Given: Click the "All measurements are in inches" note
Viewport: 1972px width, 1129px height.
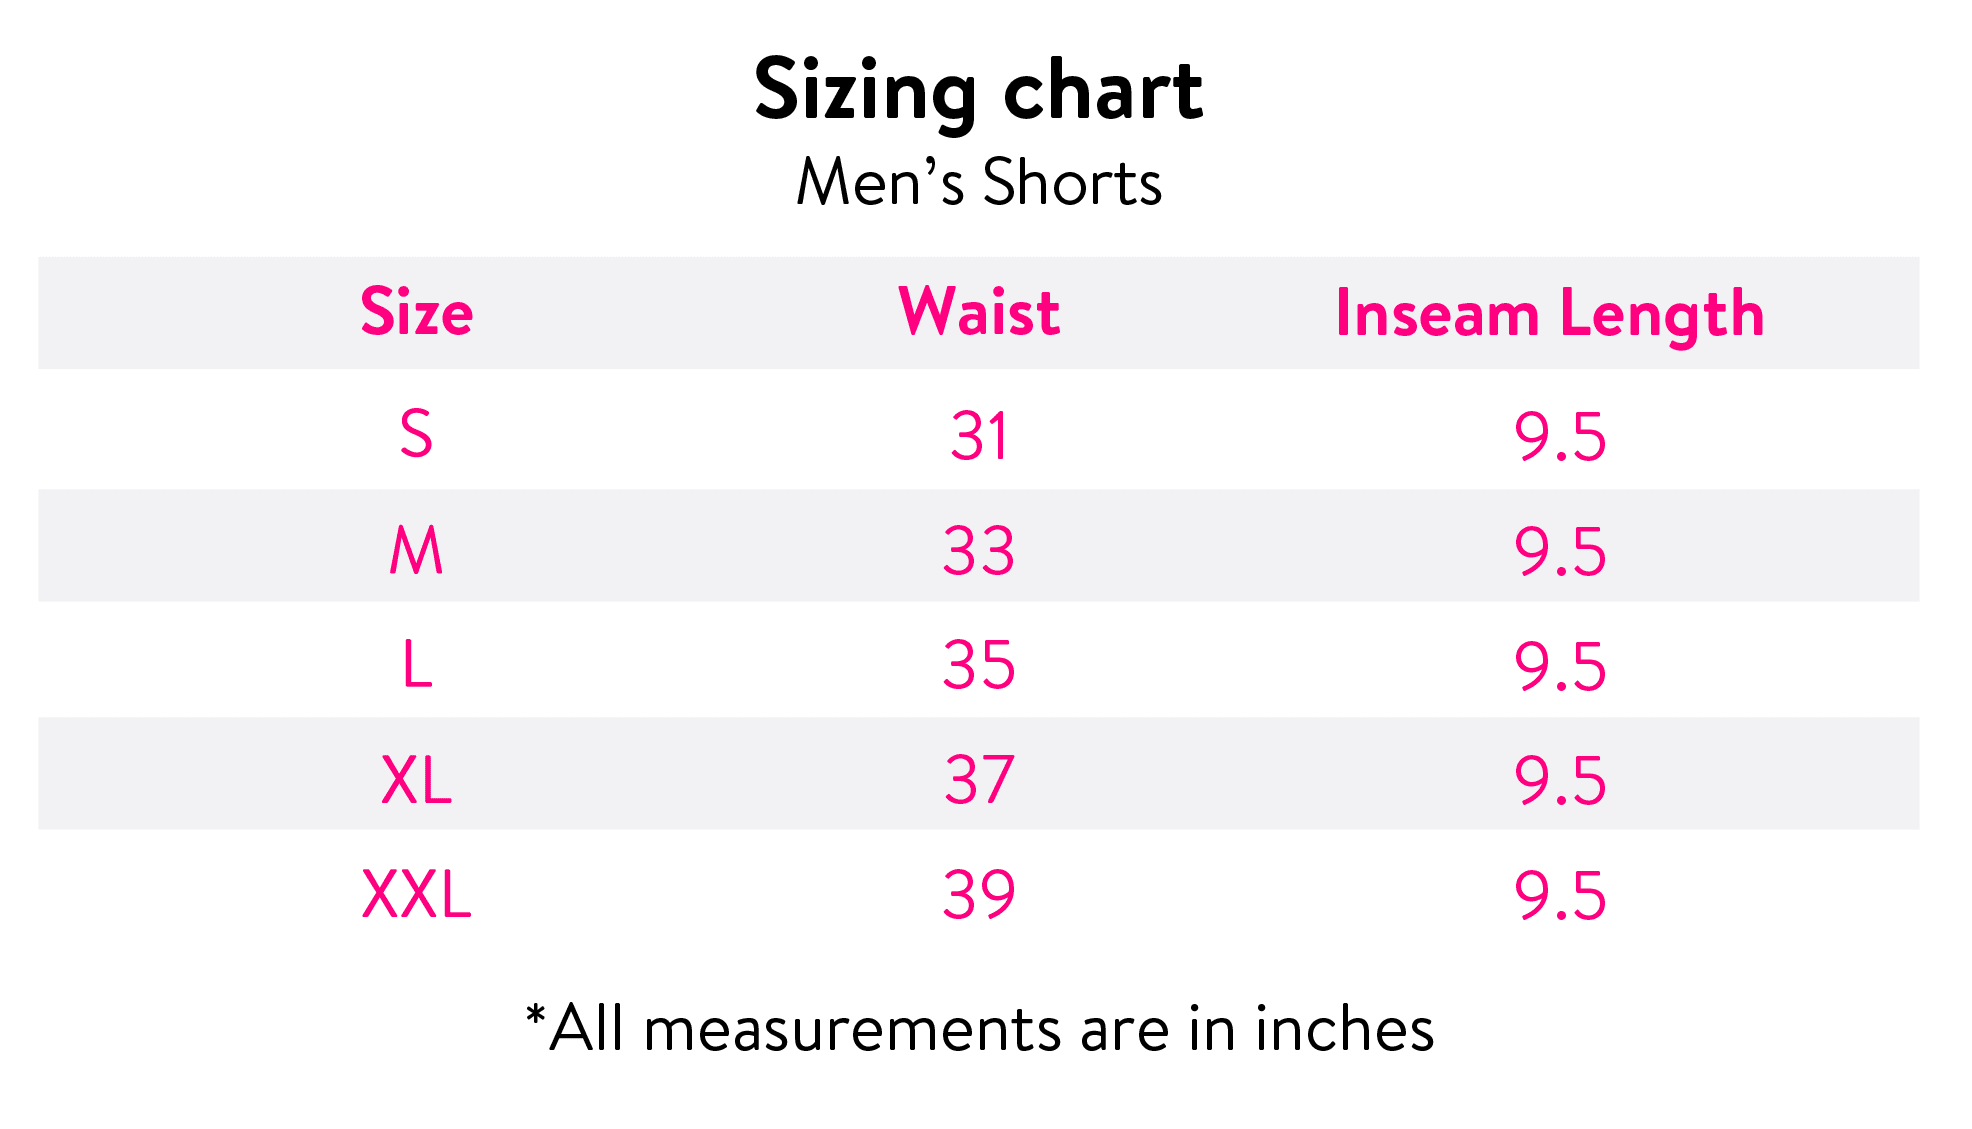Looking at the screenshot, I should coord(980,1028).
